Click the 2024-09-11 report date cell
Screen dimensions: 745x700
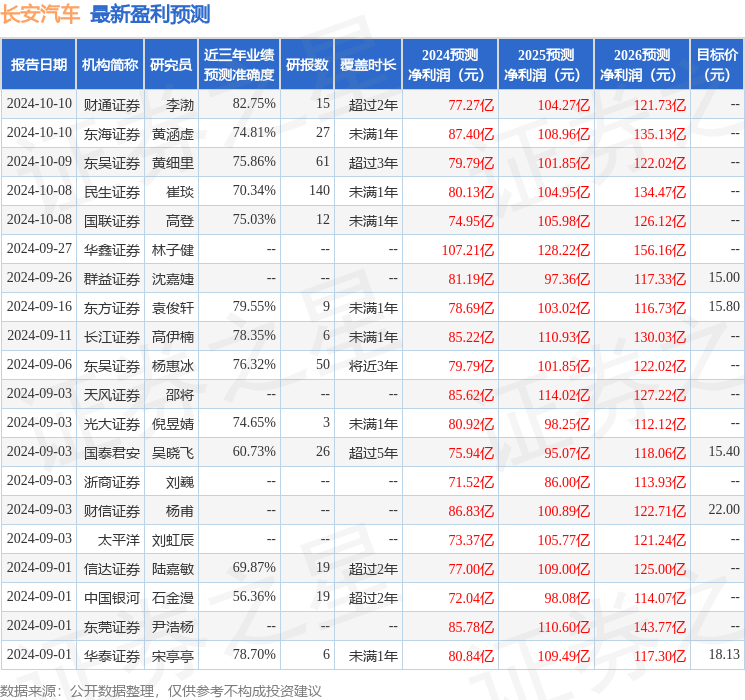[x=39, y=335]
